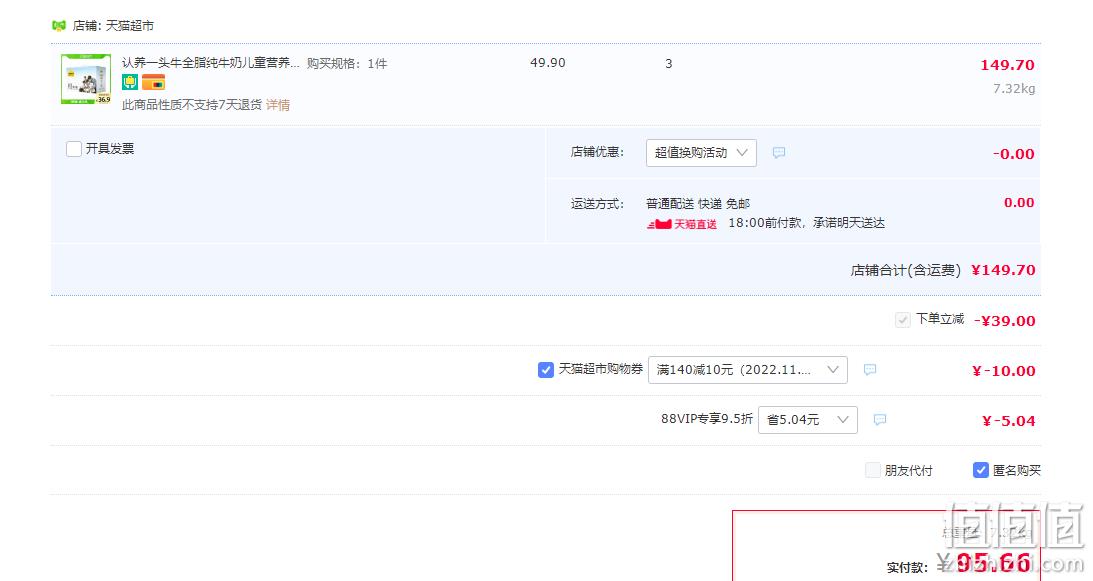The image size is (1093, 581).
Task: Click comment bubble icon beside store discount
Action: tap(779, 152)
